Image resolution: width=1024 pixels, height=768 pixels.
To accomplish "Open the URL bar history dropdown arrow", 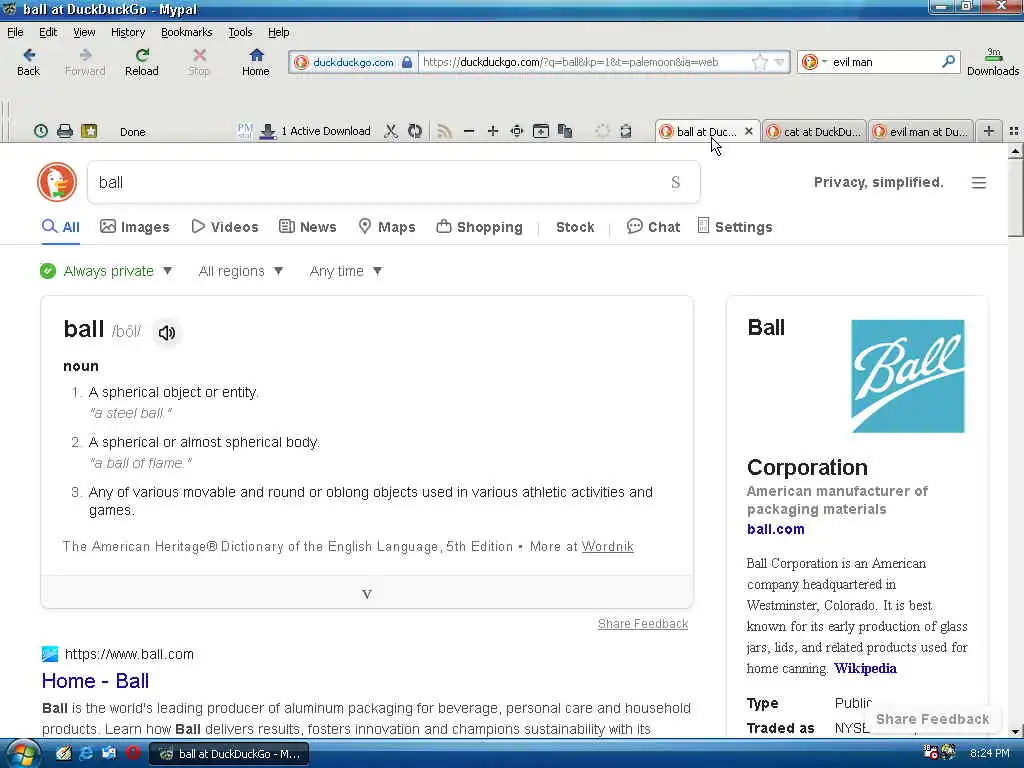I will pos(779,62).
